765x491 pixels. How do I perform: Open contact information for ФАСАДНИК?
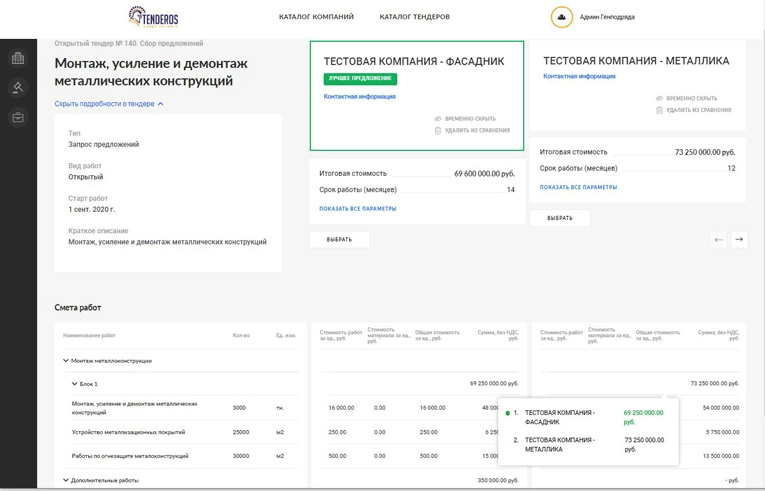(x=360, y=97)
